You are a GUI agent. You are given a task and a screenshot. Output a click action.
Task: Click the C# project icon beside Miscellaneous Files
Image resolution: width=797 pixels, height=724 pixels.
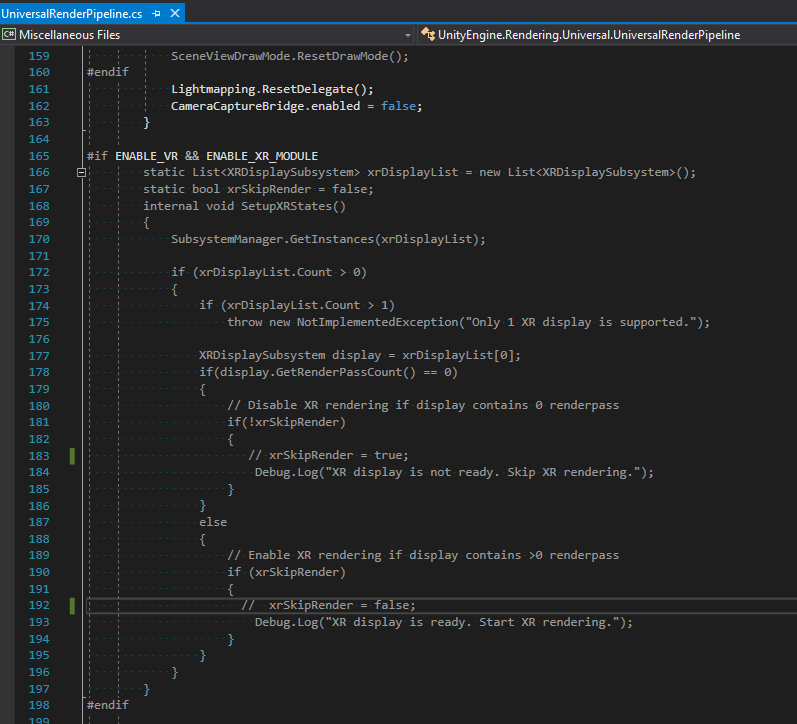9,34
